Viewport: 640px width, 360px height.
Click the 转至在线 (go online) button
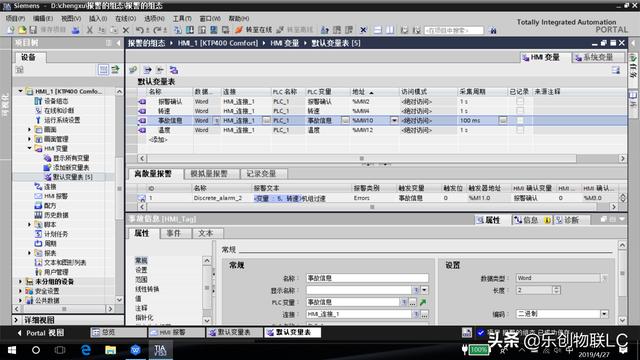253,29
